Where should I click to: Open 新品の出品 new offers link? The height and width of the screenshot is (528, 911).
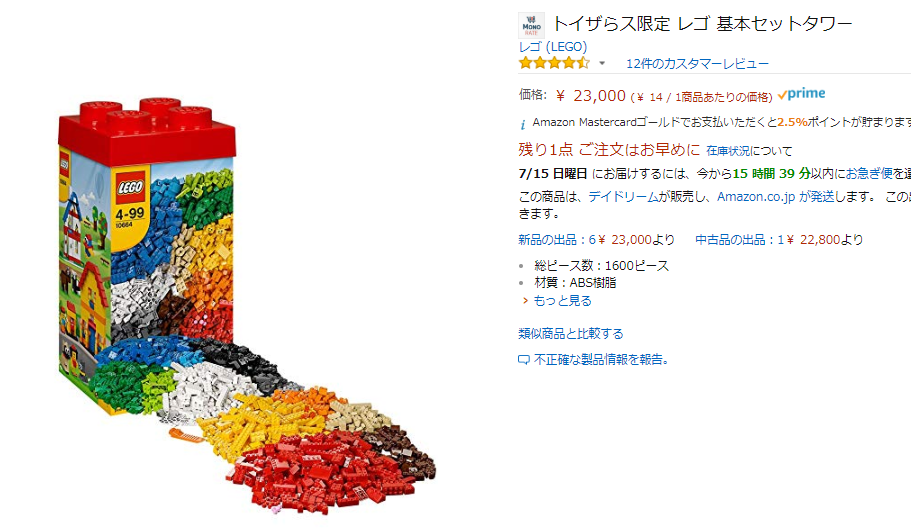pyautogui.click(x=557, y=239)
